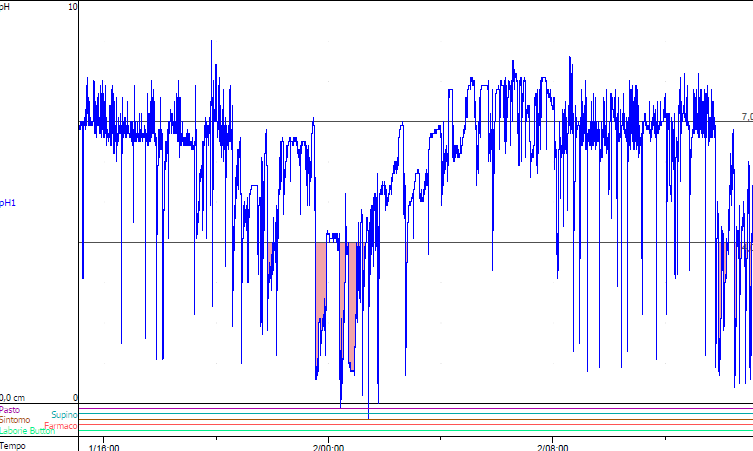Select the Laborie Button event row label

27,431
